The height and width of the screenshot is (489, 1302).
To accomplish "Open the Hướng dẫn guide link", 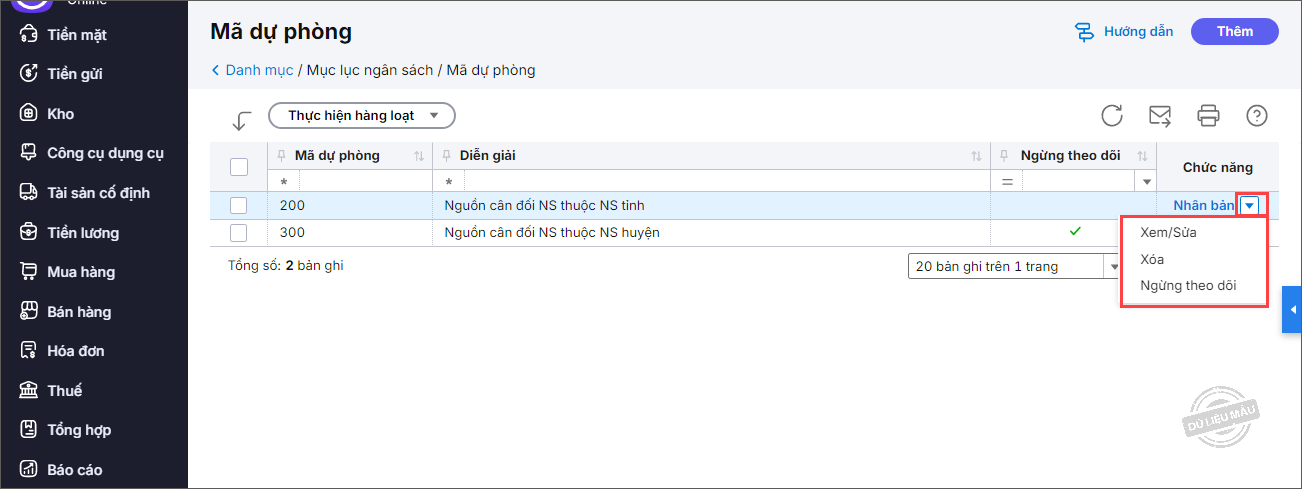I will click(1124, 32).
